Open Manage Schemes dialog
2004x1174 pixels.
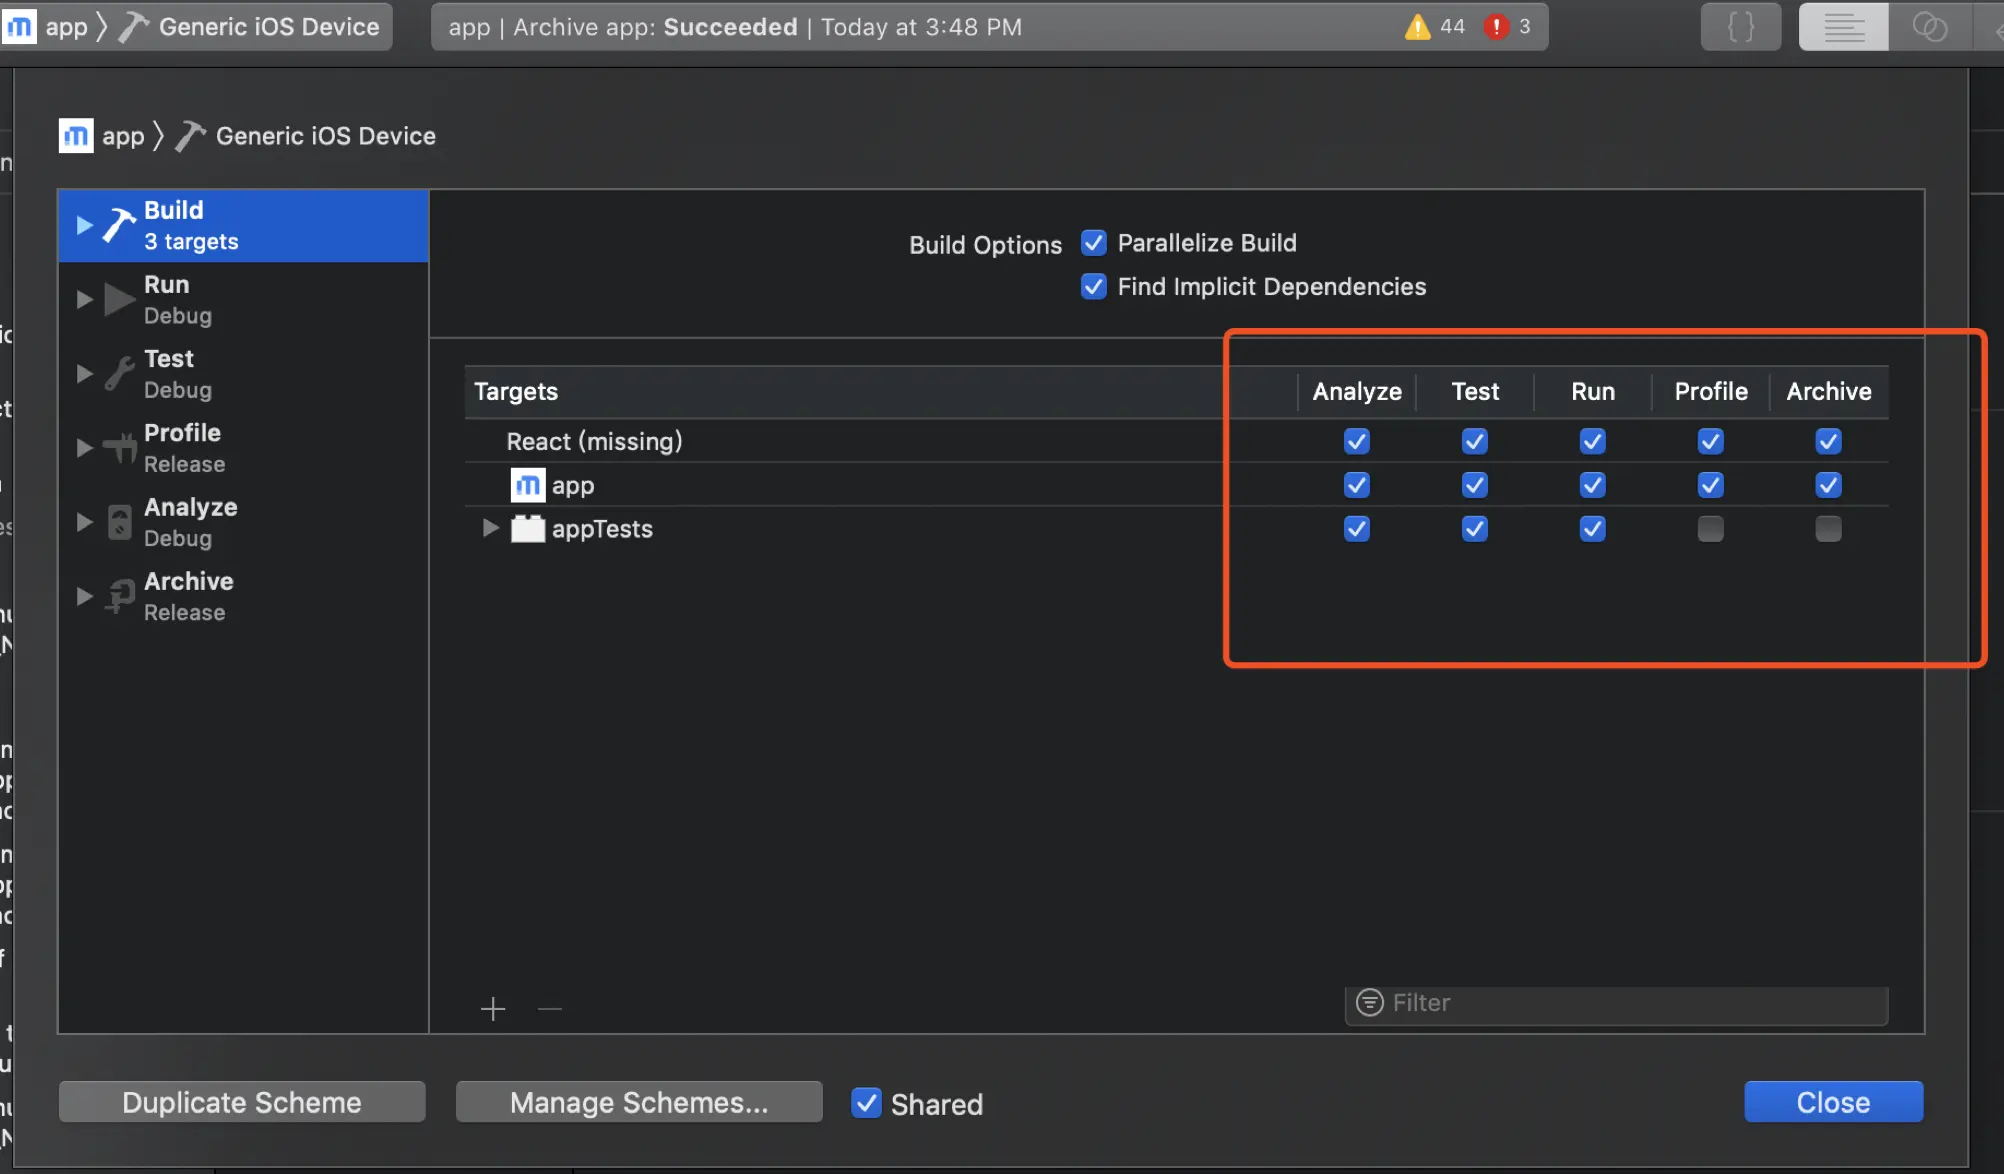pos(639,1102)
